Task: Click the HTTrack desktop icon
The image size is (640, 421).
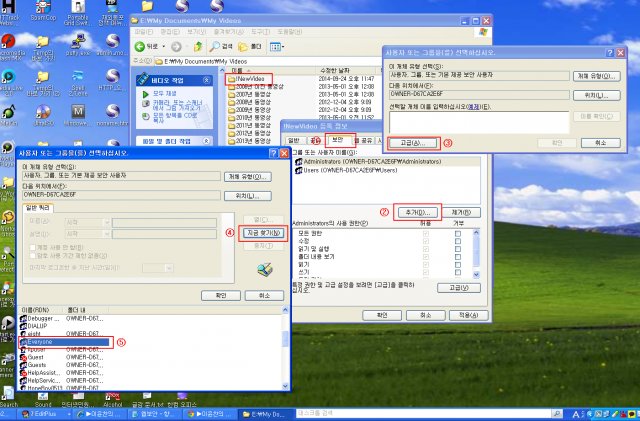Action: (8, 12)
